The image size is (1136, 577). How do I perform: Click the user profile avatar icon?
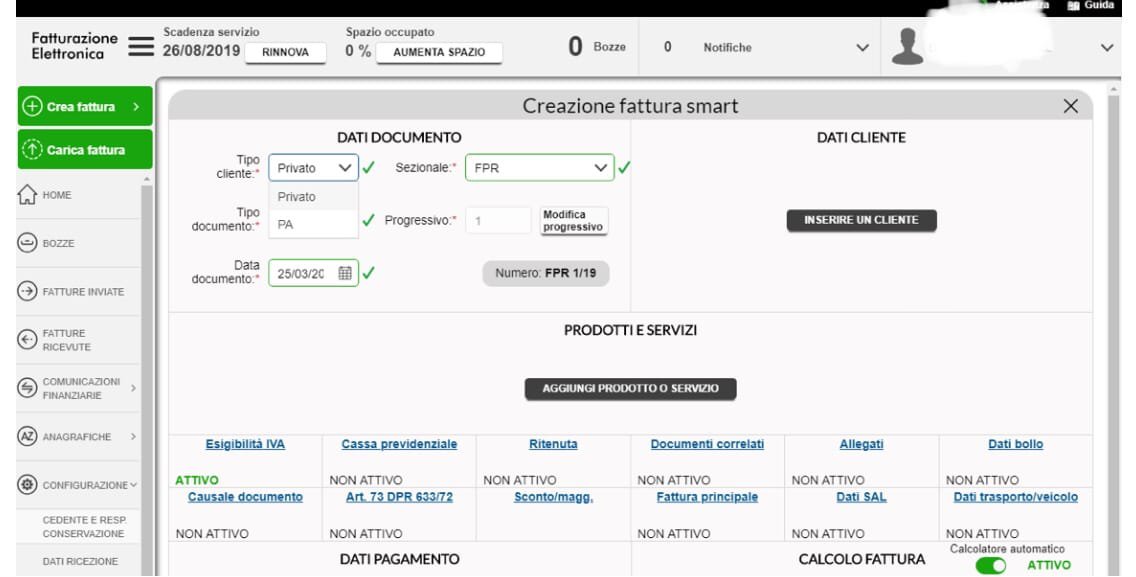(907, 47)
